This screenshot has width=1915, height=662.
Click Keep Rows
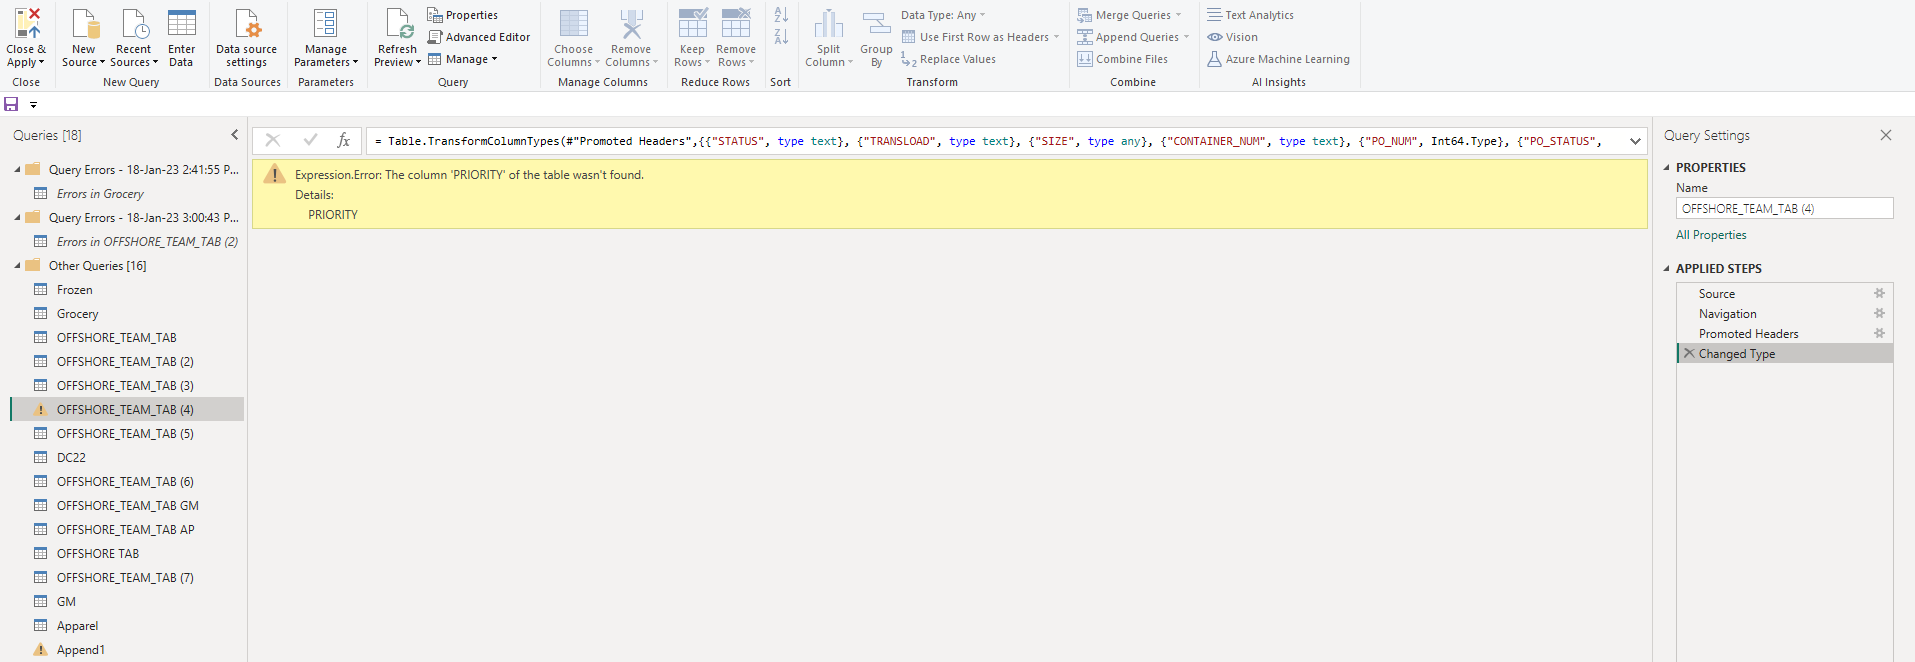click(692, 38)
